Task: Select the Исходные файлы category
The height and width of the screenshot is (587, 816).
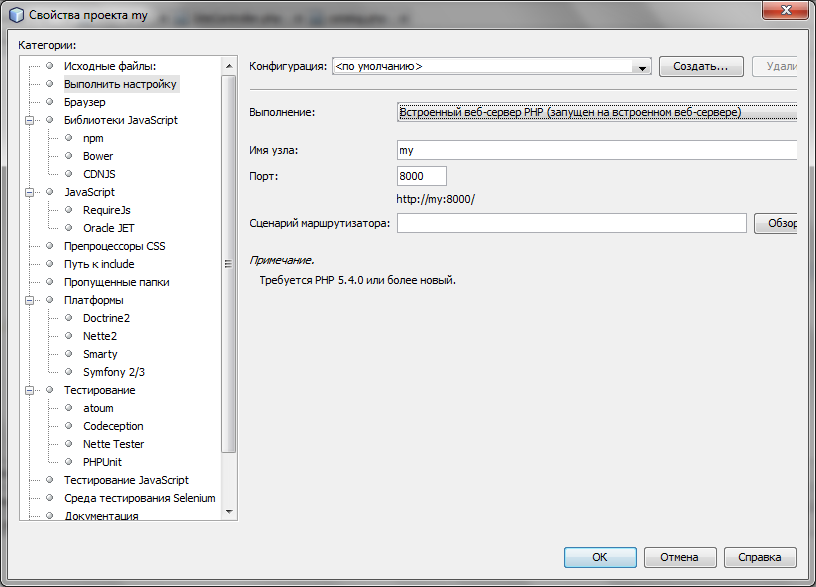Action: click(x=110, y=66)
